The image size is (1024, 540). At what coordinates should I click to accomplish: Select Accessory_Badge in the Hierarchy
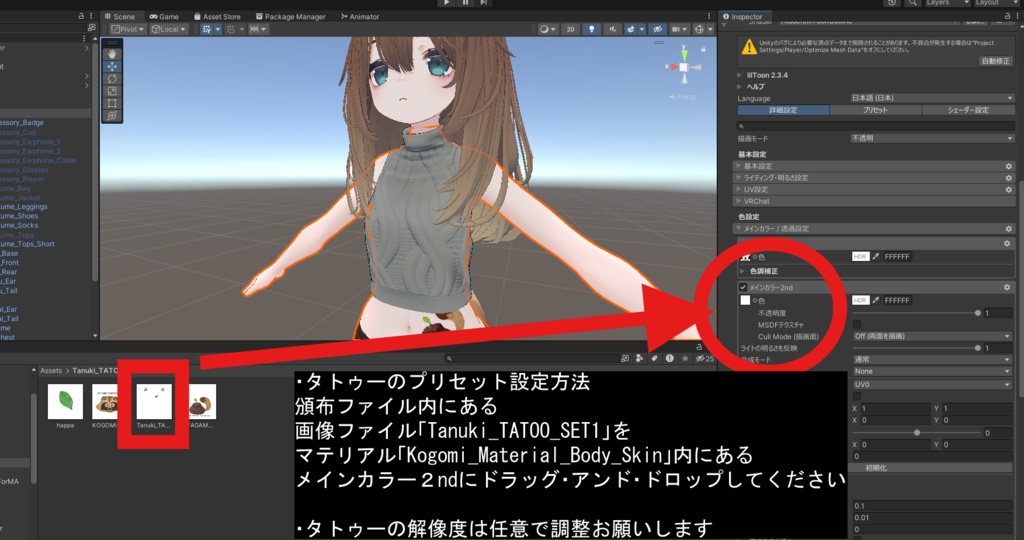click(22, 123)
